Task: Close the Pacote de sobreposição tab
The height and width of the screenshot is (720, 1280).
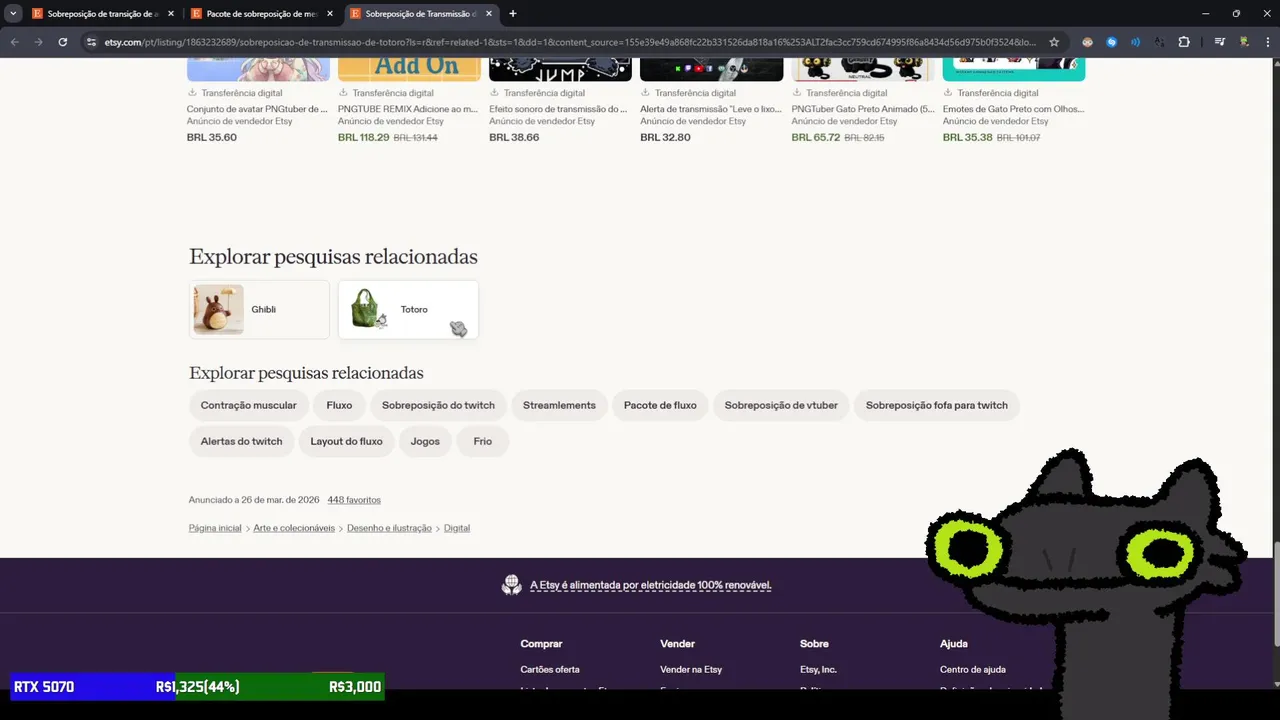Action: pyautogui.click(x=330, y=14)
